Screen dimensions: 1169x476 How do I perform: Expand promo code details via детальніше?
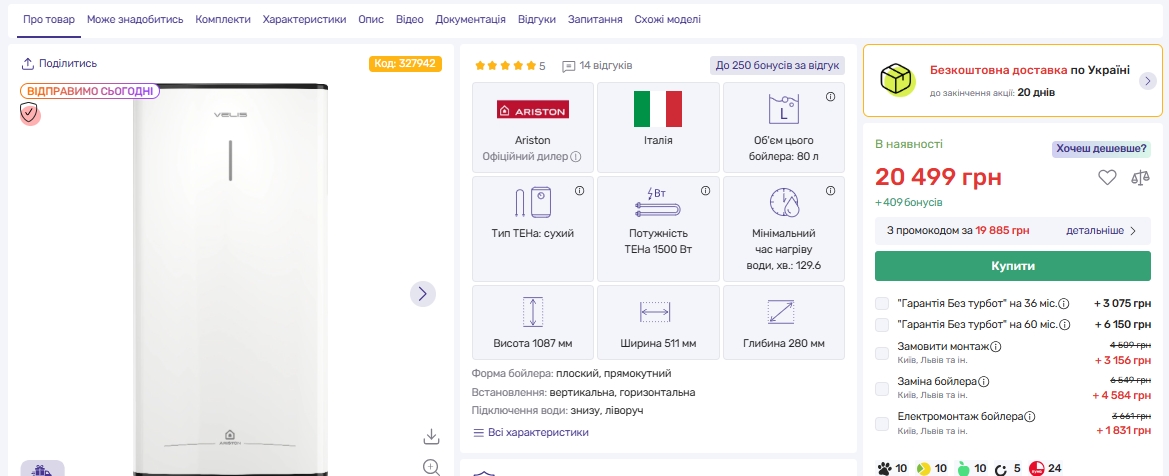(1100, 231)
